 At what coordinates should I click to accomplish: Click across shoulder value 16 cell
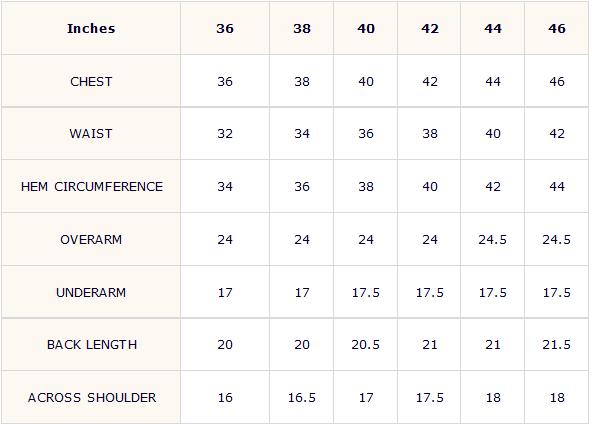(225, 398)
